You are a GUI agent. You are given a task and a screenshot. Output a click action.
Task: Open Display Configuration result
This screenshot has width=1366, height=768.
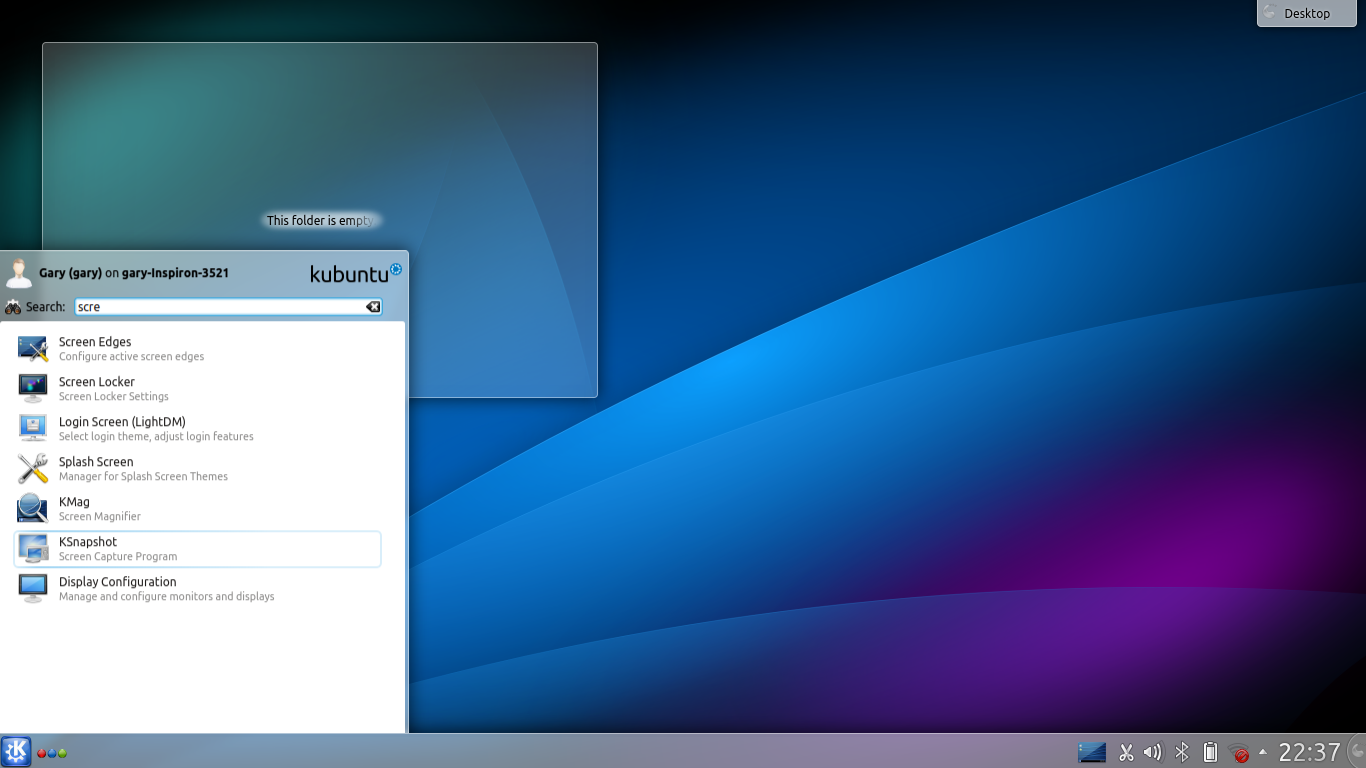click(x=197, y=589)
